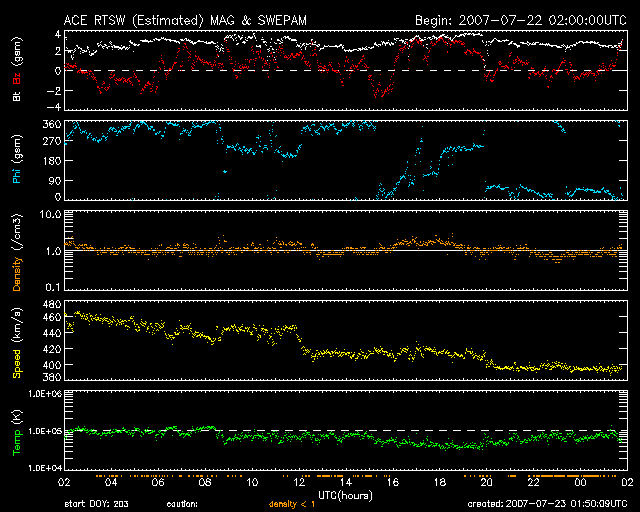The height and width of the screenshot is (512, 640).
Task: Click the '12' hour tick label
Action: click(x=299, y=482)
